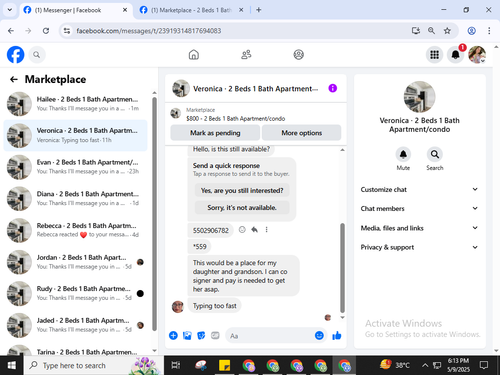The image size is (500, 375).
Task: Open the Groups icon in top navigation
Action: pos(298,55)
